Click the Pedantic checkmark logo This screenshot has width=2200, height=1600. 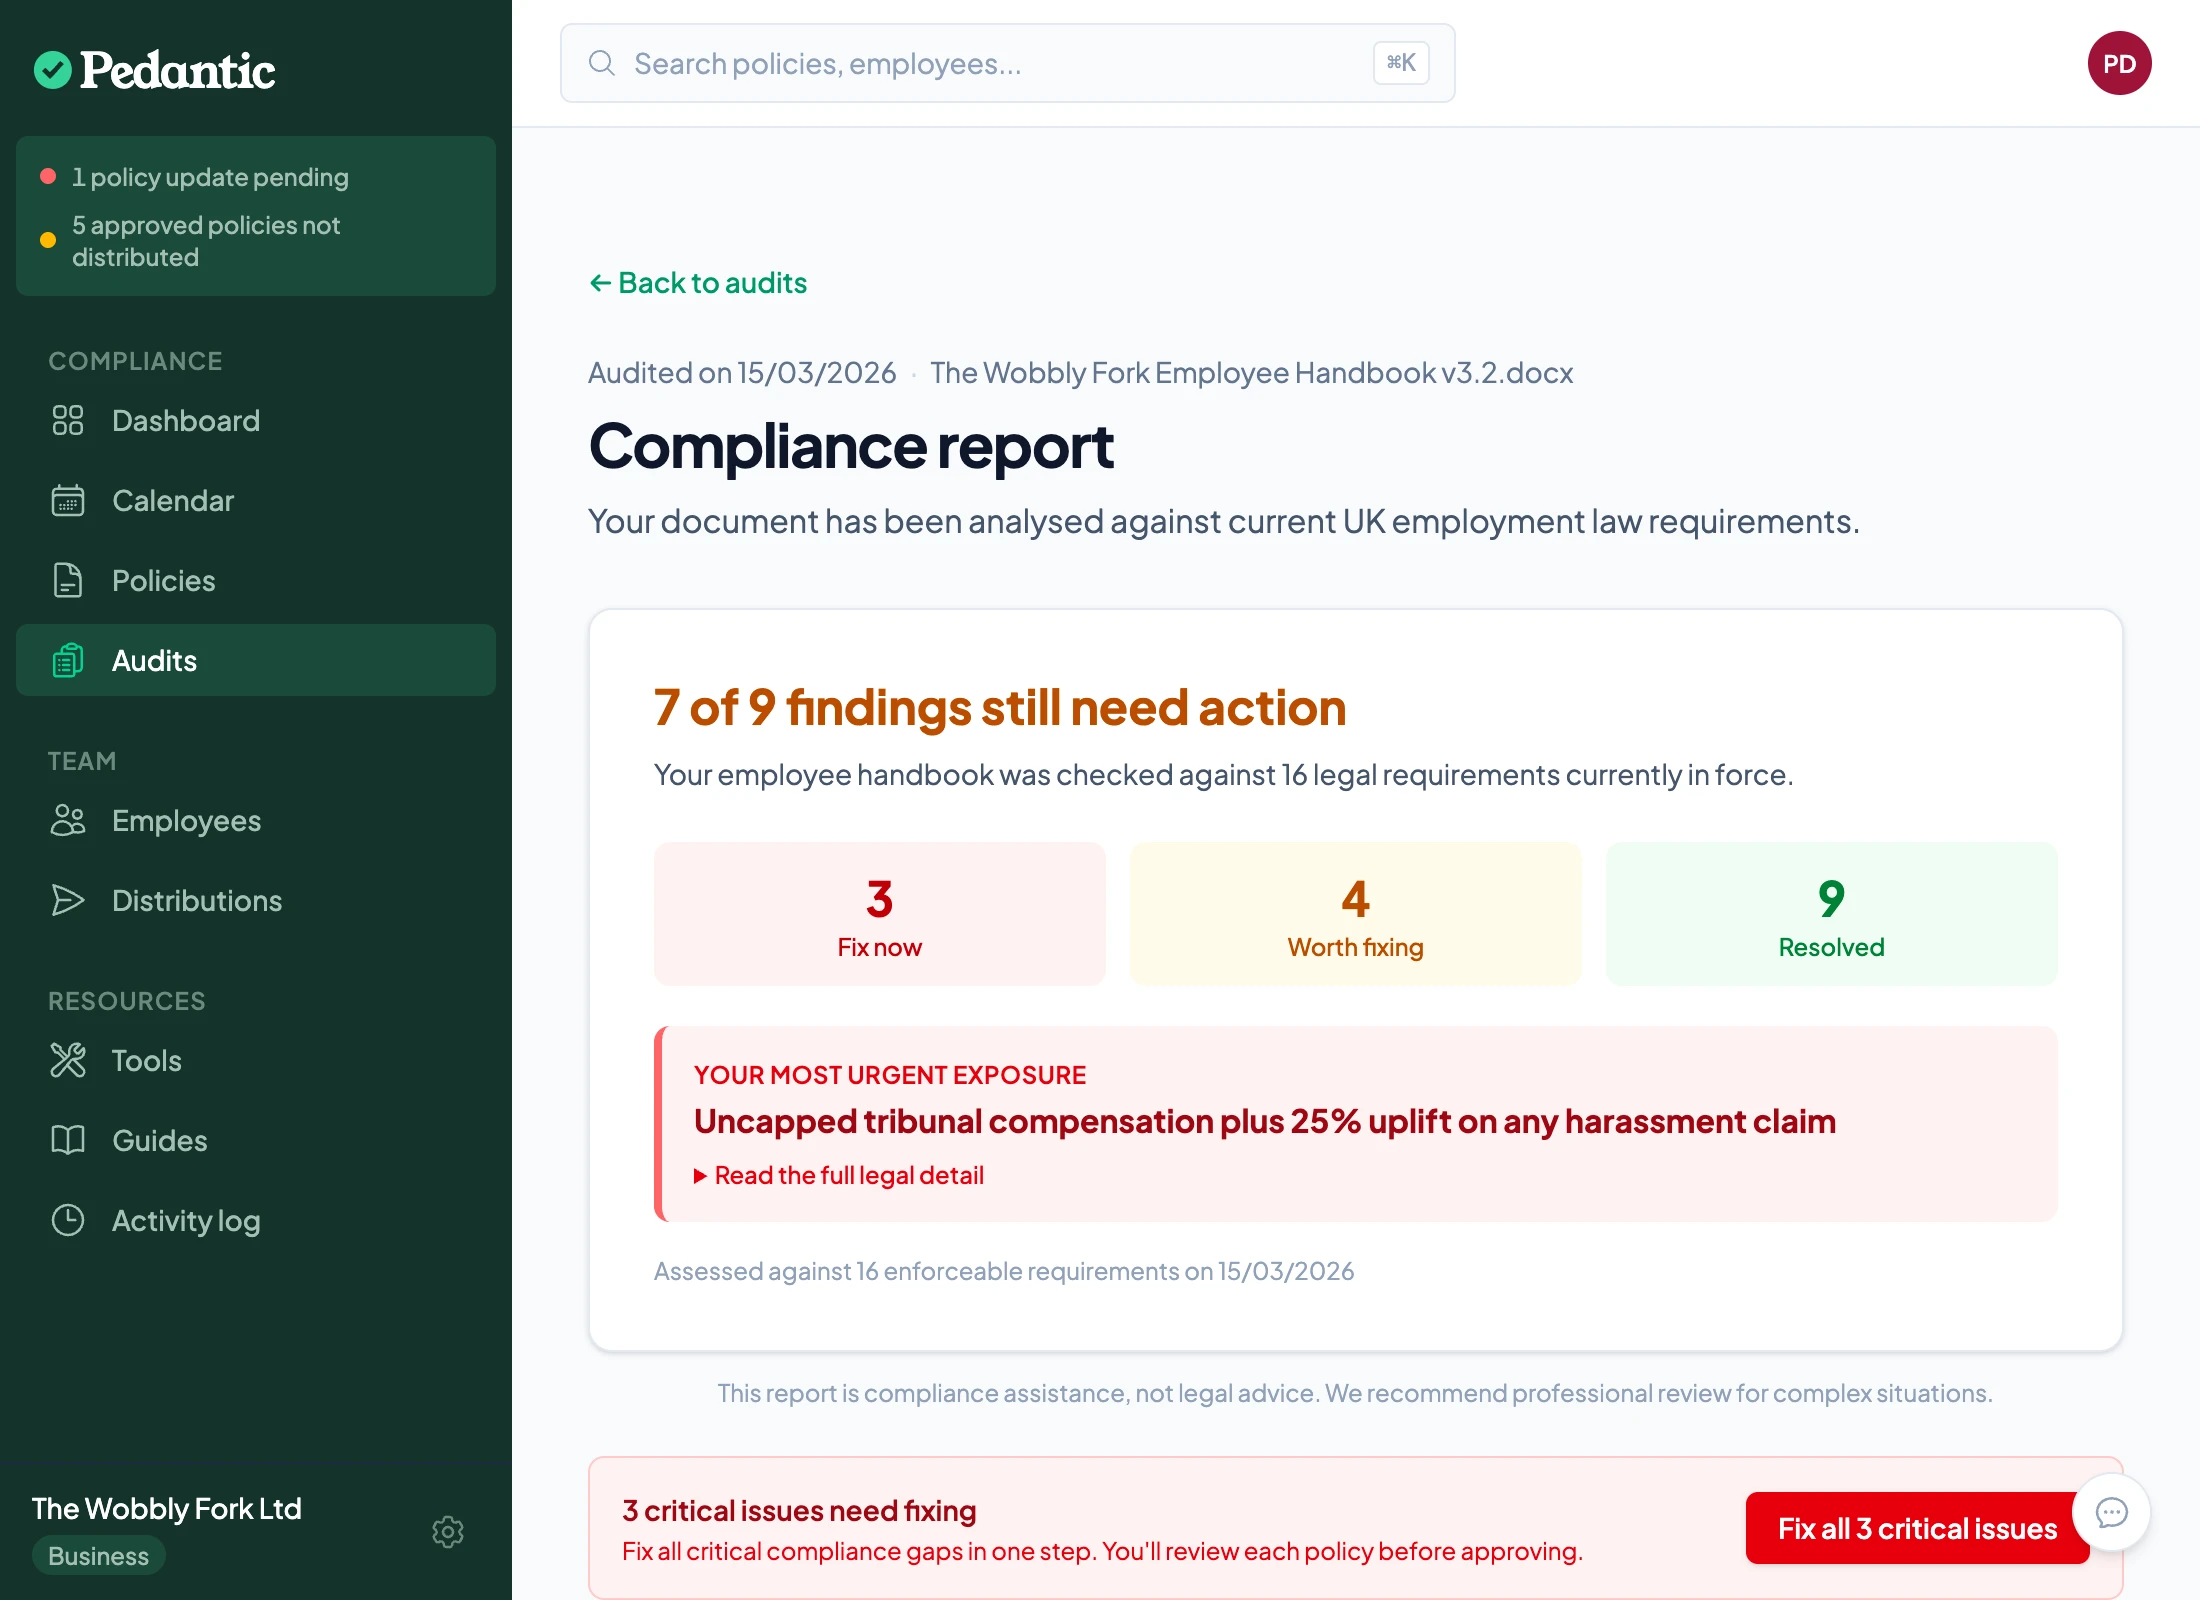(x=55, y=68)
